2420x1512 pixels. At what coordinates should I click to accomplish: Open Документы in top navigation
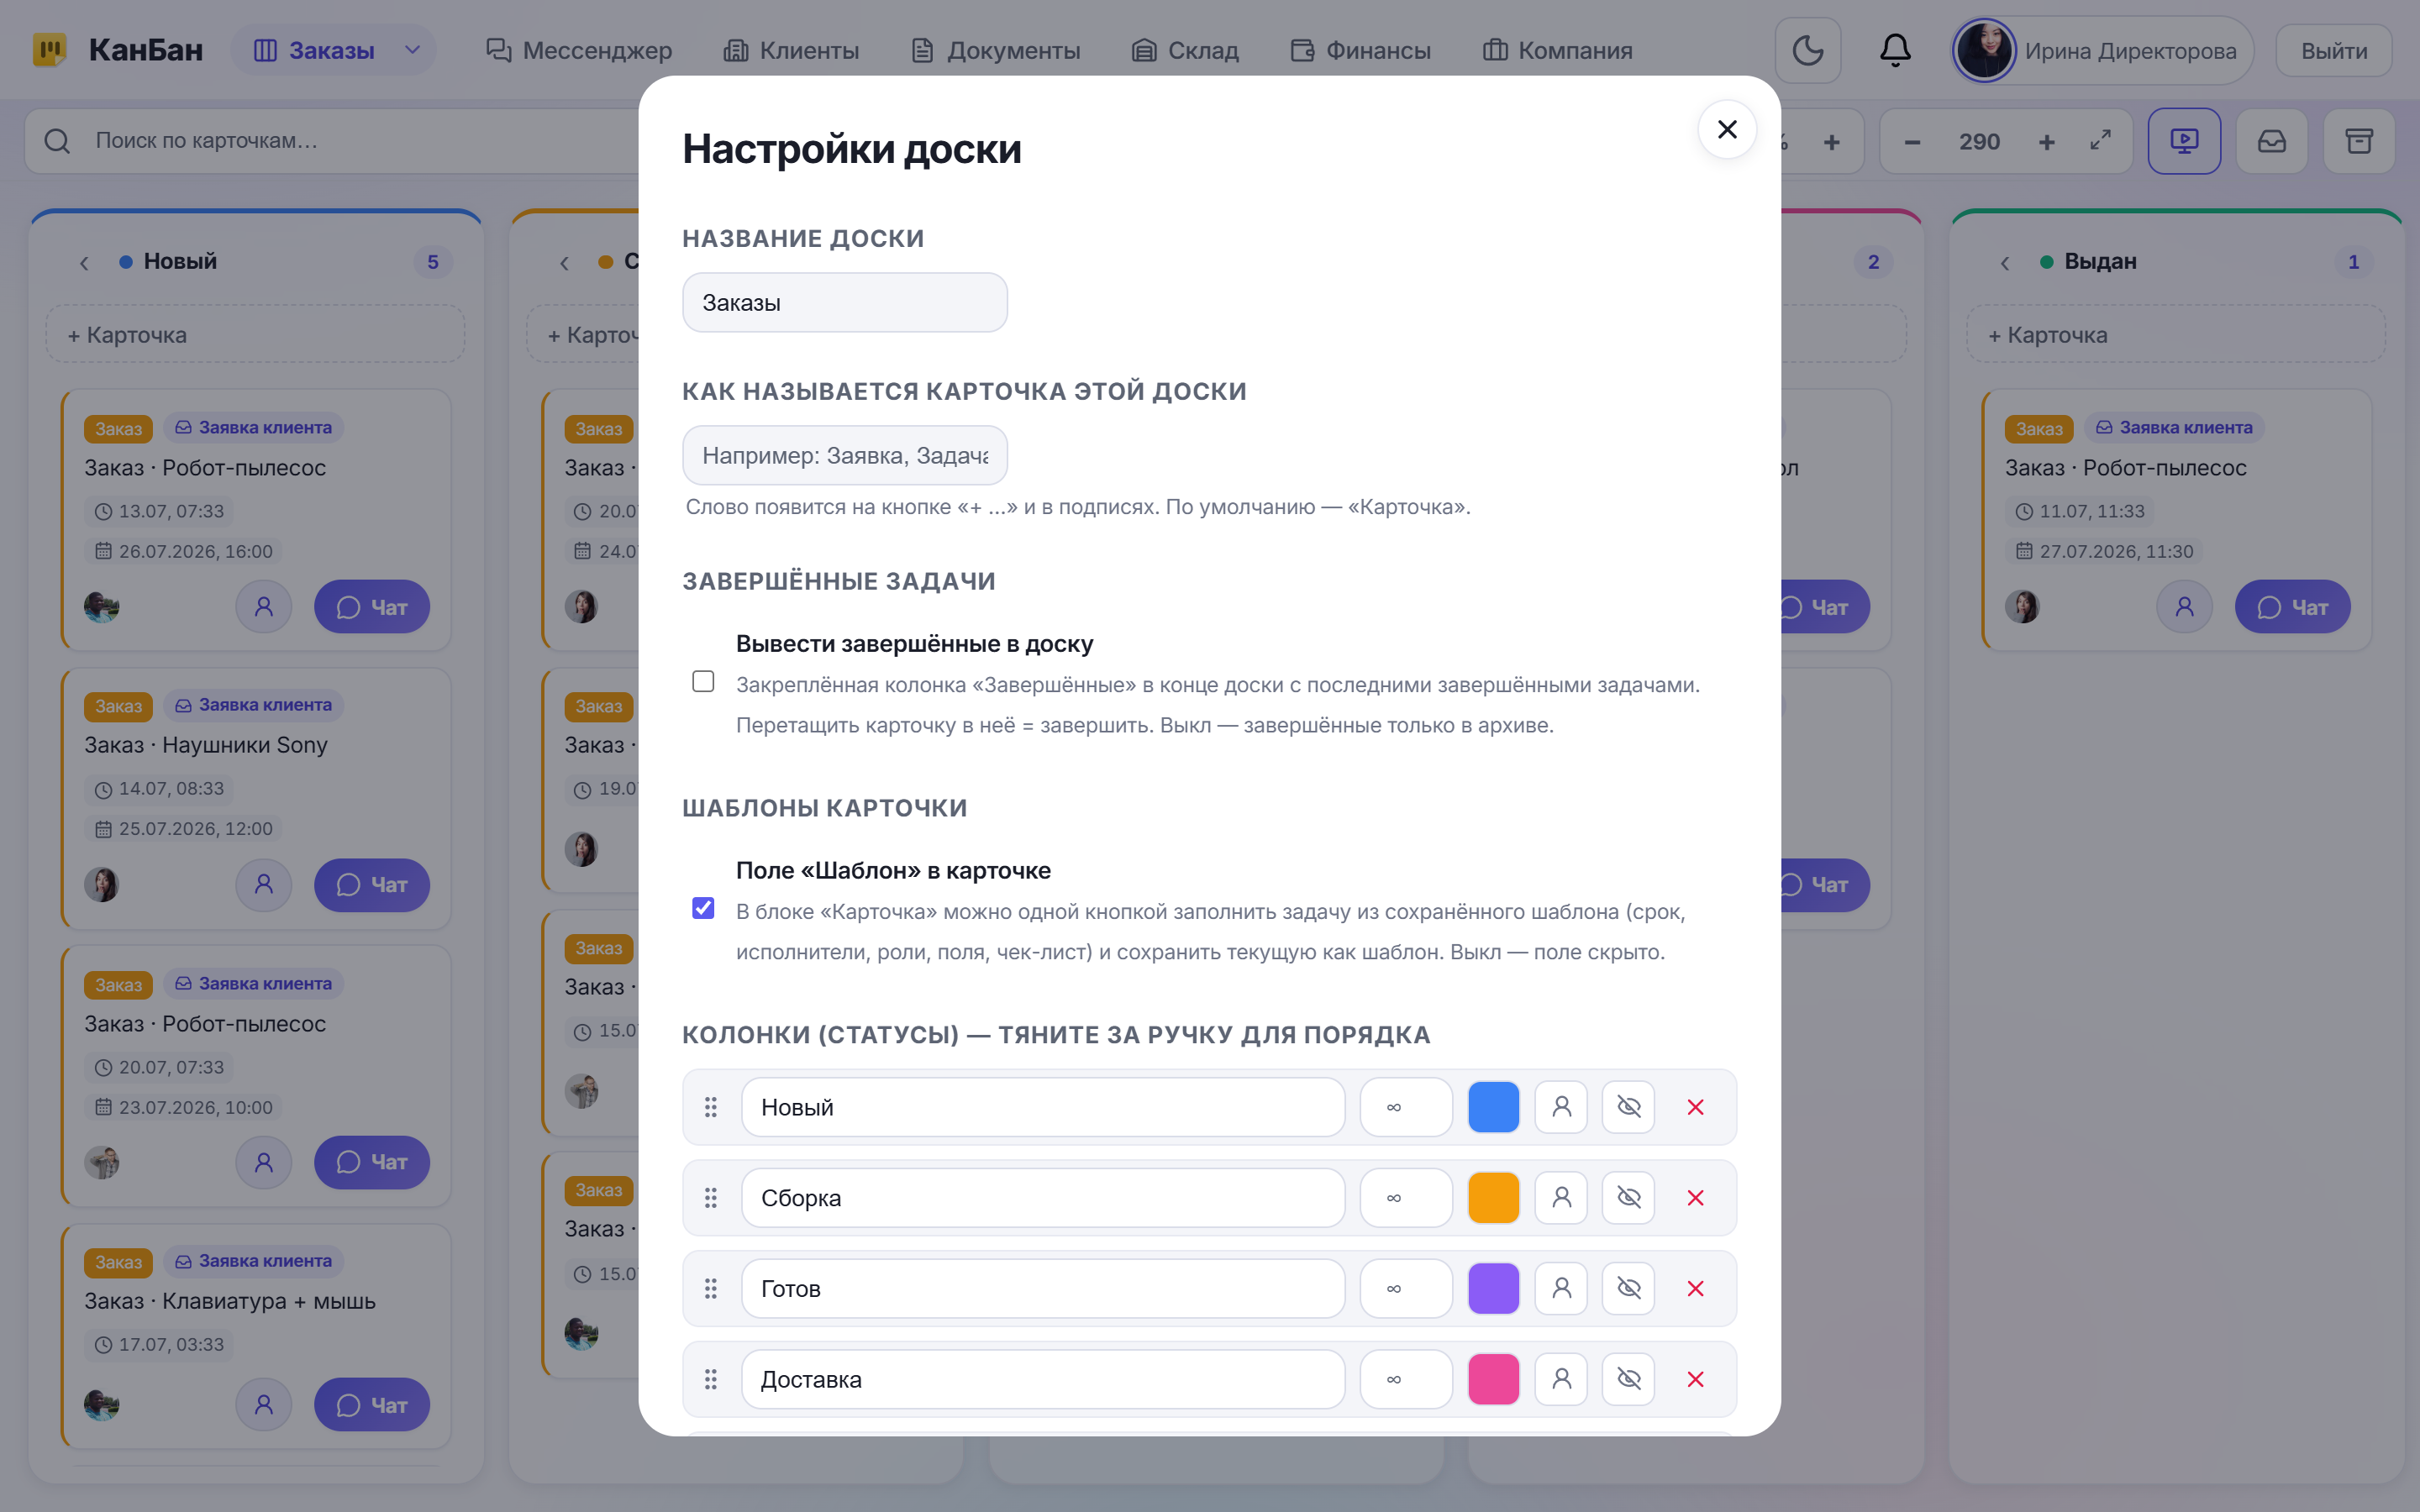click(996, 50)
